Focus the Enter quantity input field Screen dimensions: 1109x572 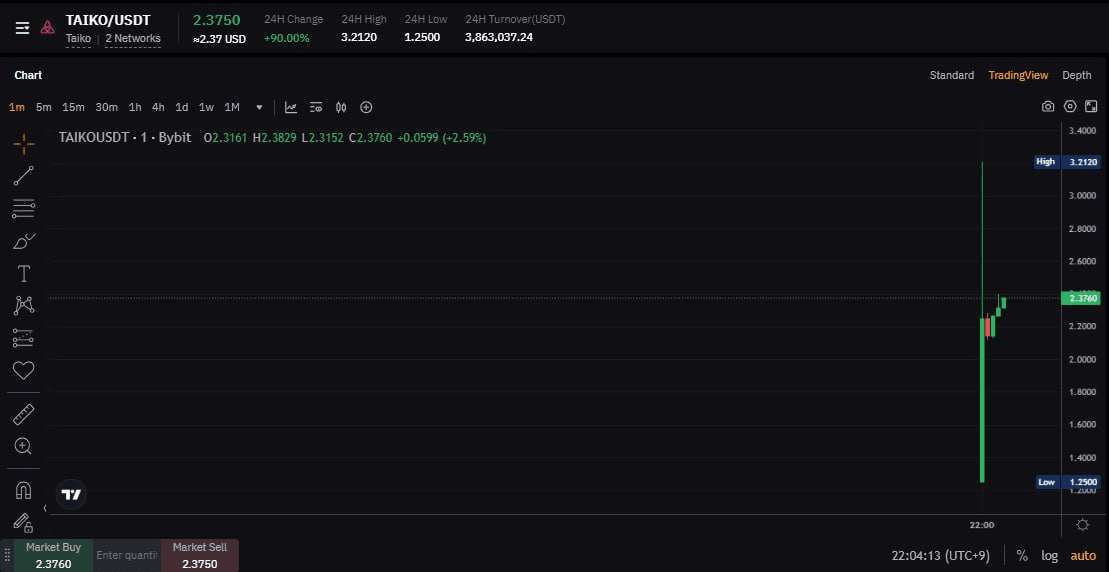tap(127, 556)
